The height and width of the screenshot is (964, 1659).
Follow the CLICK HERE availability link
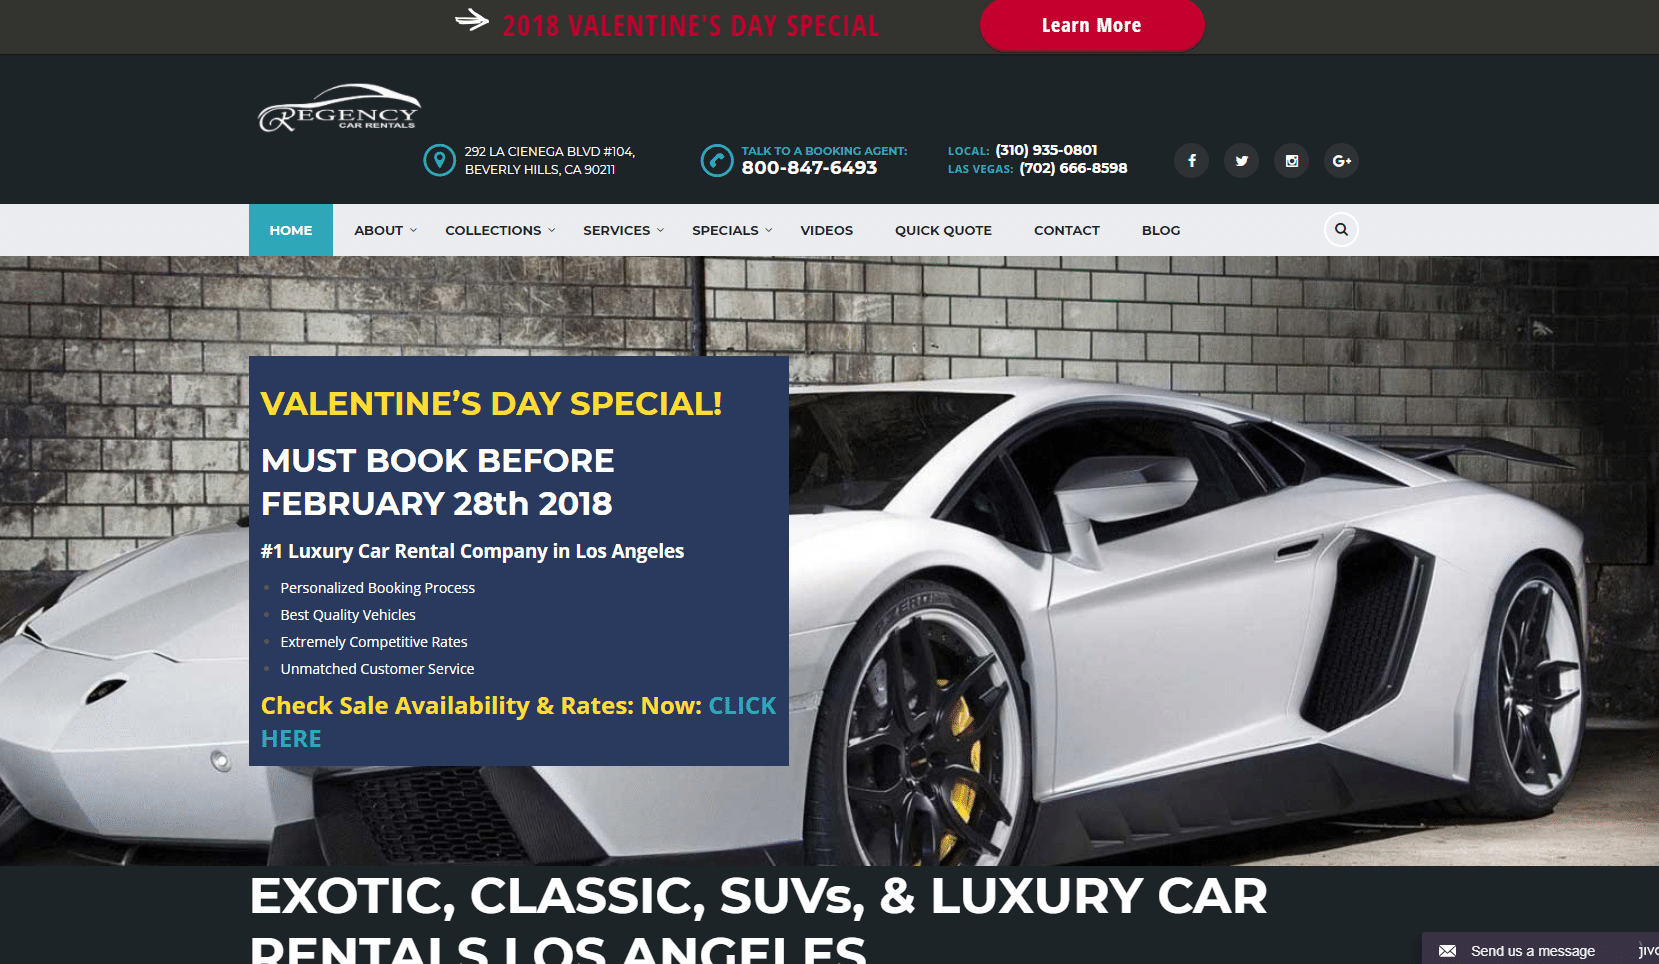pyautogui.click(x=518, y=722)
